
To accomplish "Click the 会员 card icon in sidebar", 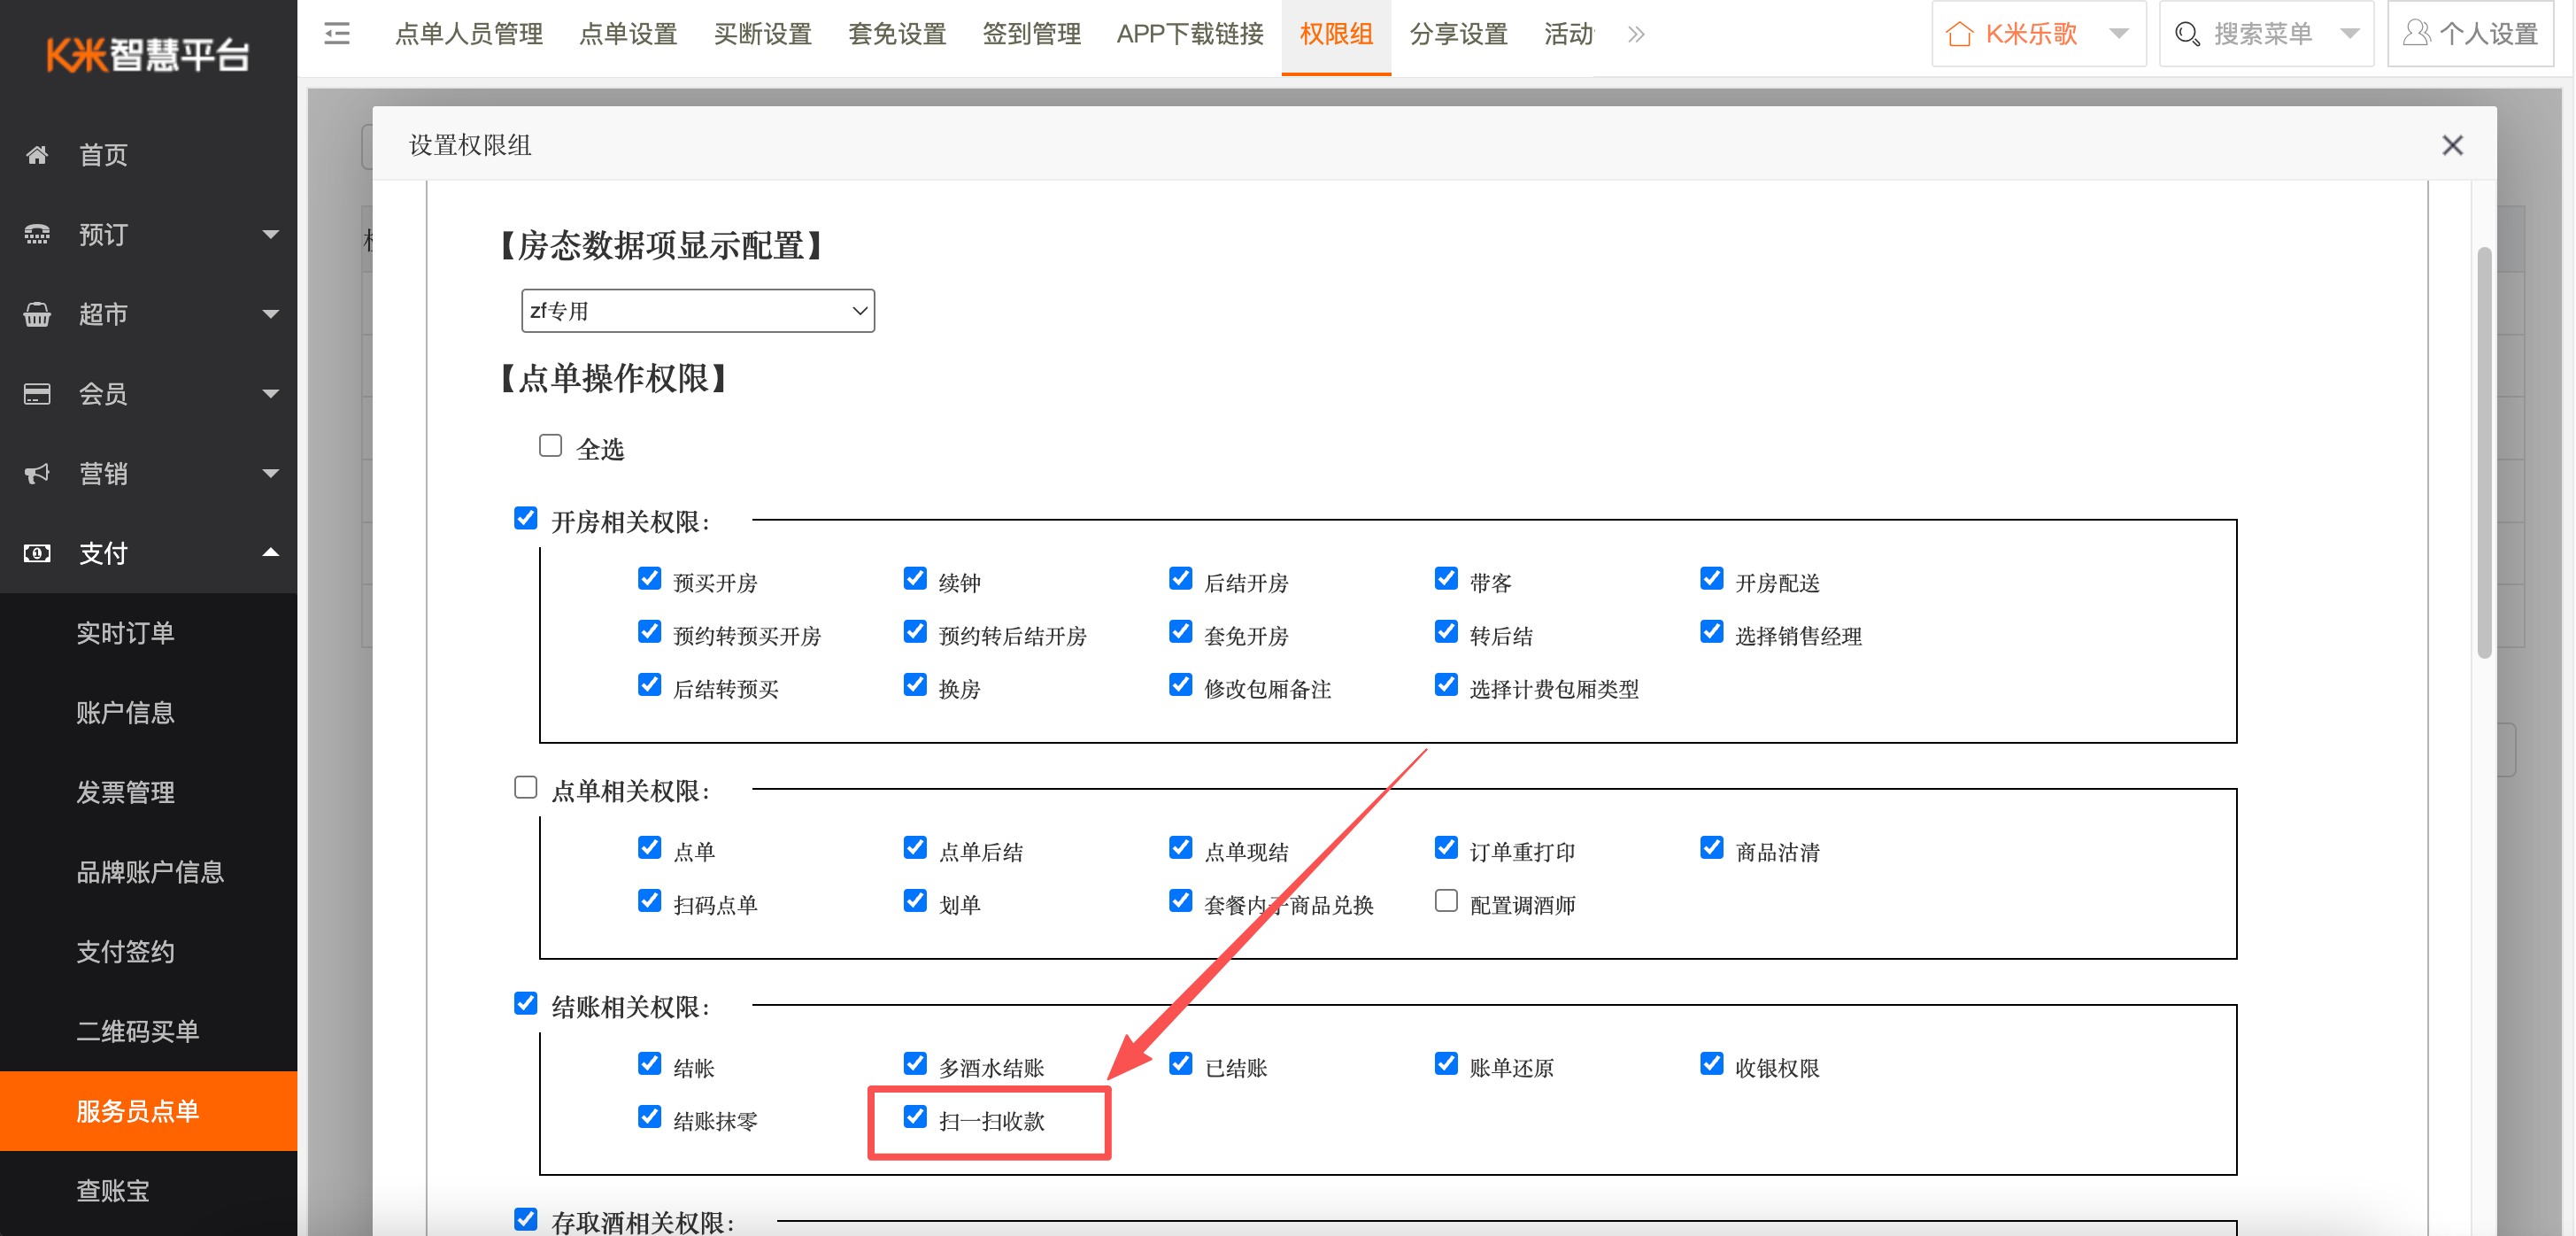I will 37,394.
